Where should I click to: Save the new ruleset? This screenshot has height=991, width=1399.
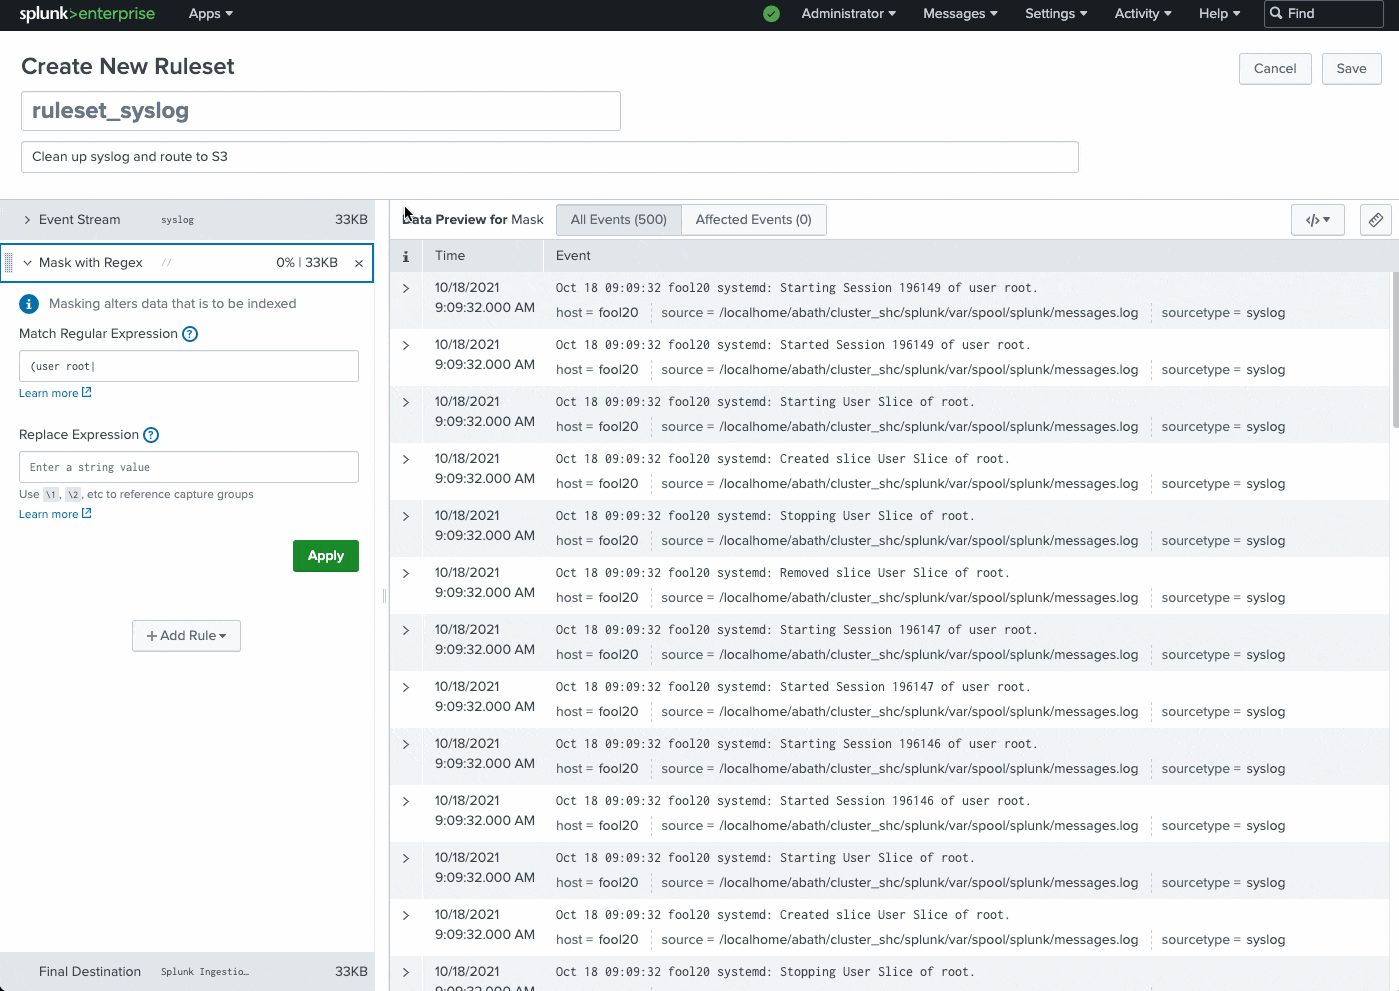[1351, 69]
